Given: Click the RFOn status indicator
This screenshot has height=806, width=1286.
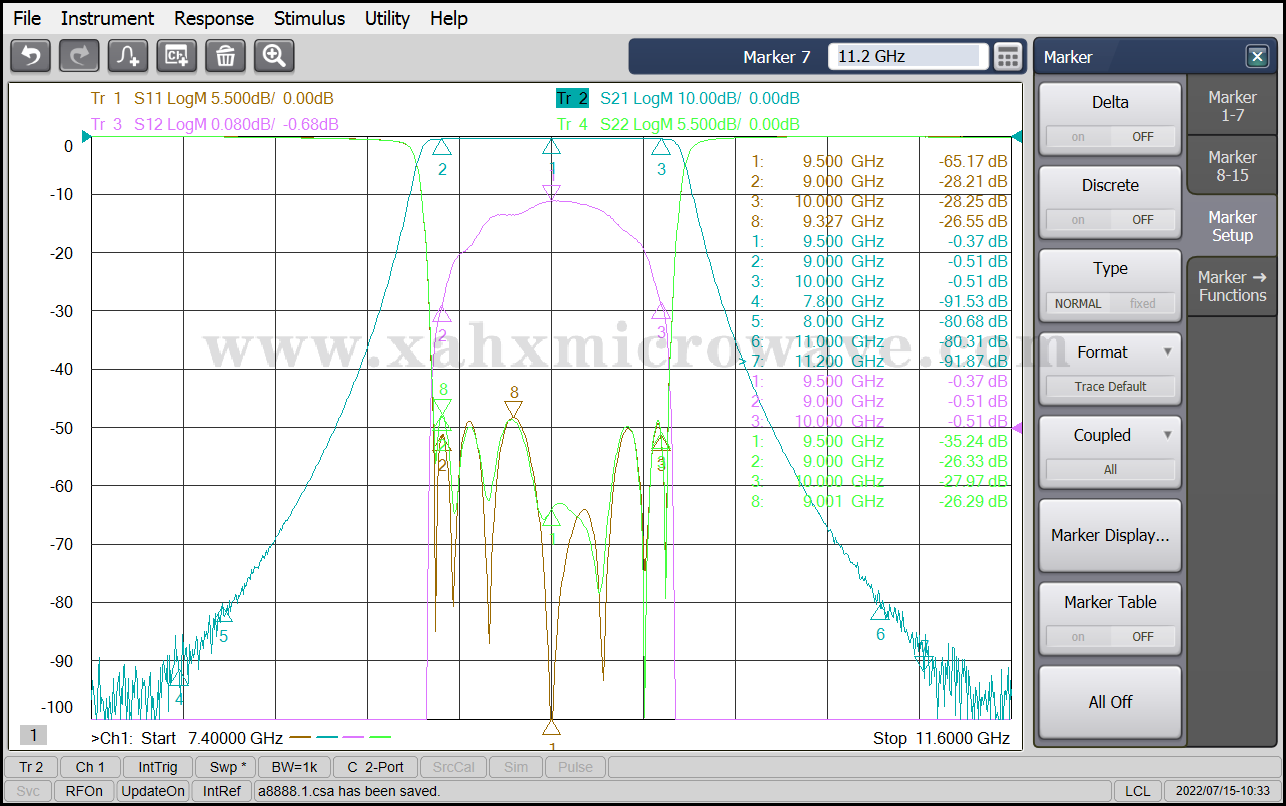Looking at the screenshot, I should coord(83,791).
